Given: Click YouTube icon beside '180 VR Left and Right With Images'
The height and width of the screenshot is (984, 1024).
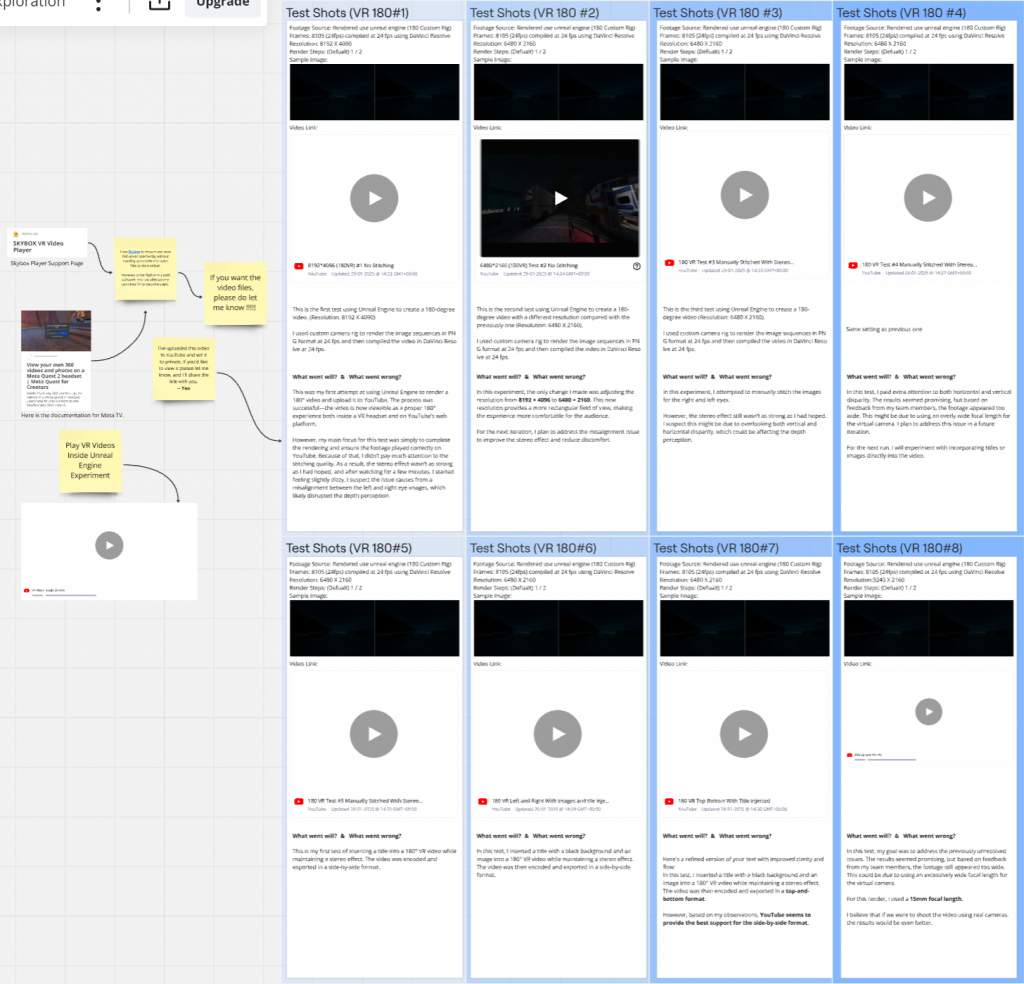Looking at the screenshot, I should click(x=483, y=801).
